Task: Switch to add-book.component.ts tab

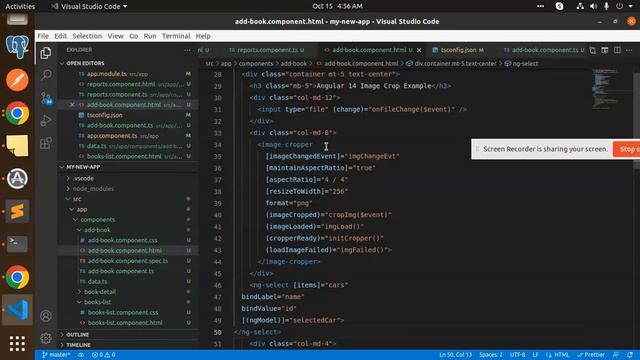Action: 544,50
